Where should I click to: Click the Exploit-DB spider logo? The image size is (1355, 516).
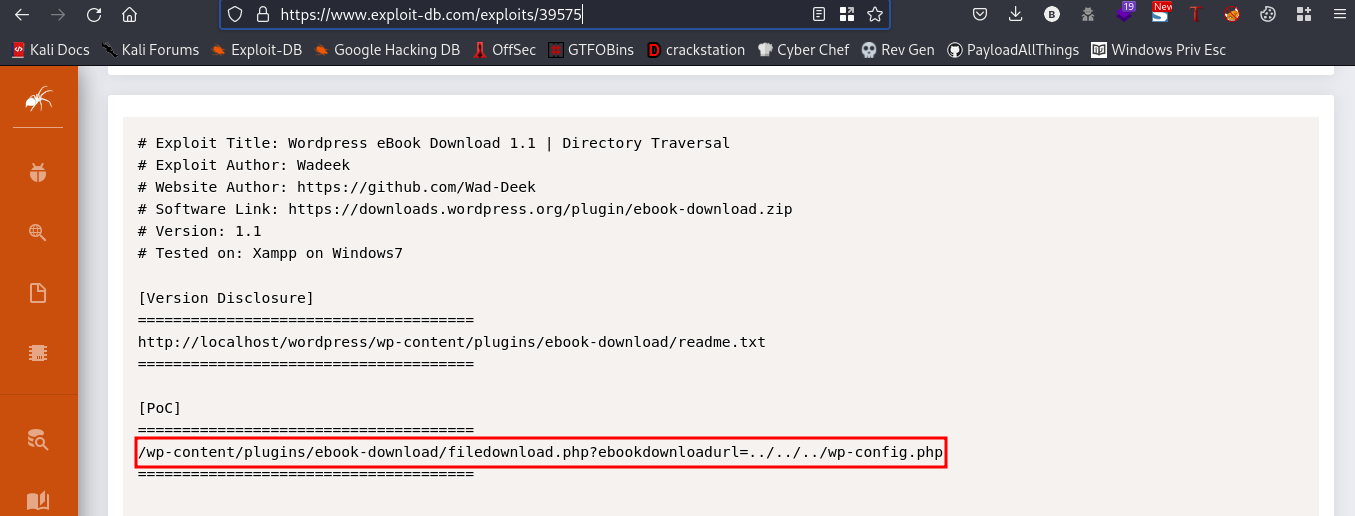click(38, 98)
